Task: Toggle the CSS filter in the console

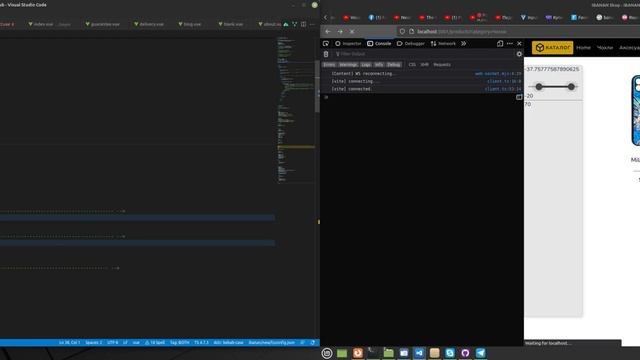Action: [x=412, y=64]
